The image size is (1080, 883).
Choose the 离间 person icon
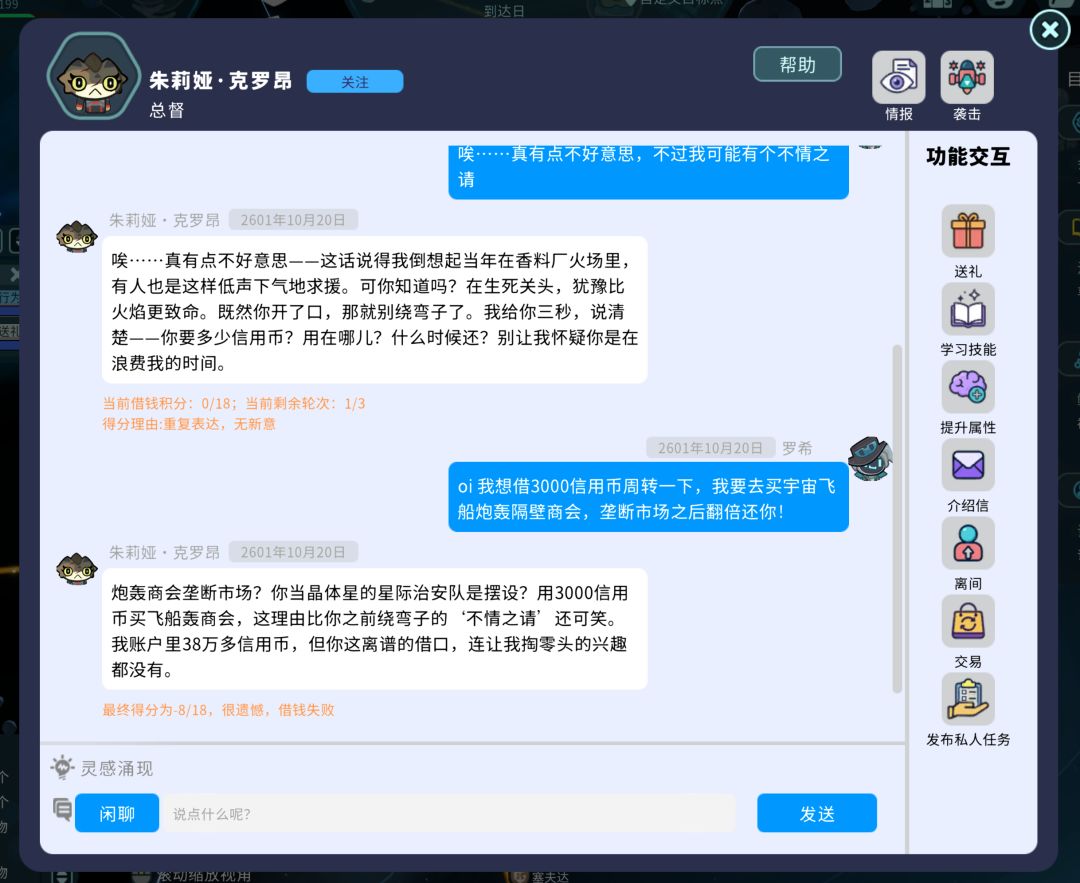[968, 543]
